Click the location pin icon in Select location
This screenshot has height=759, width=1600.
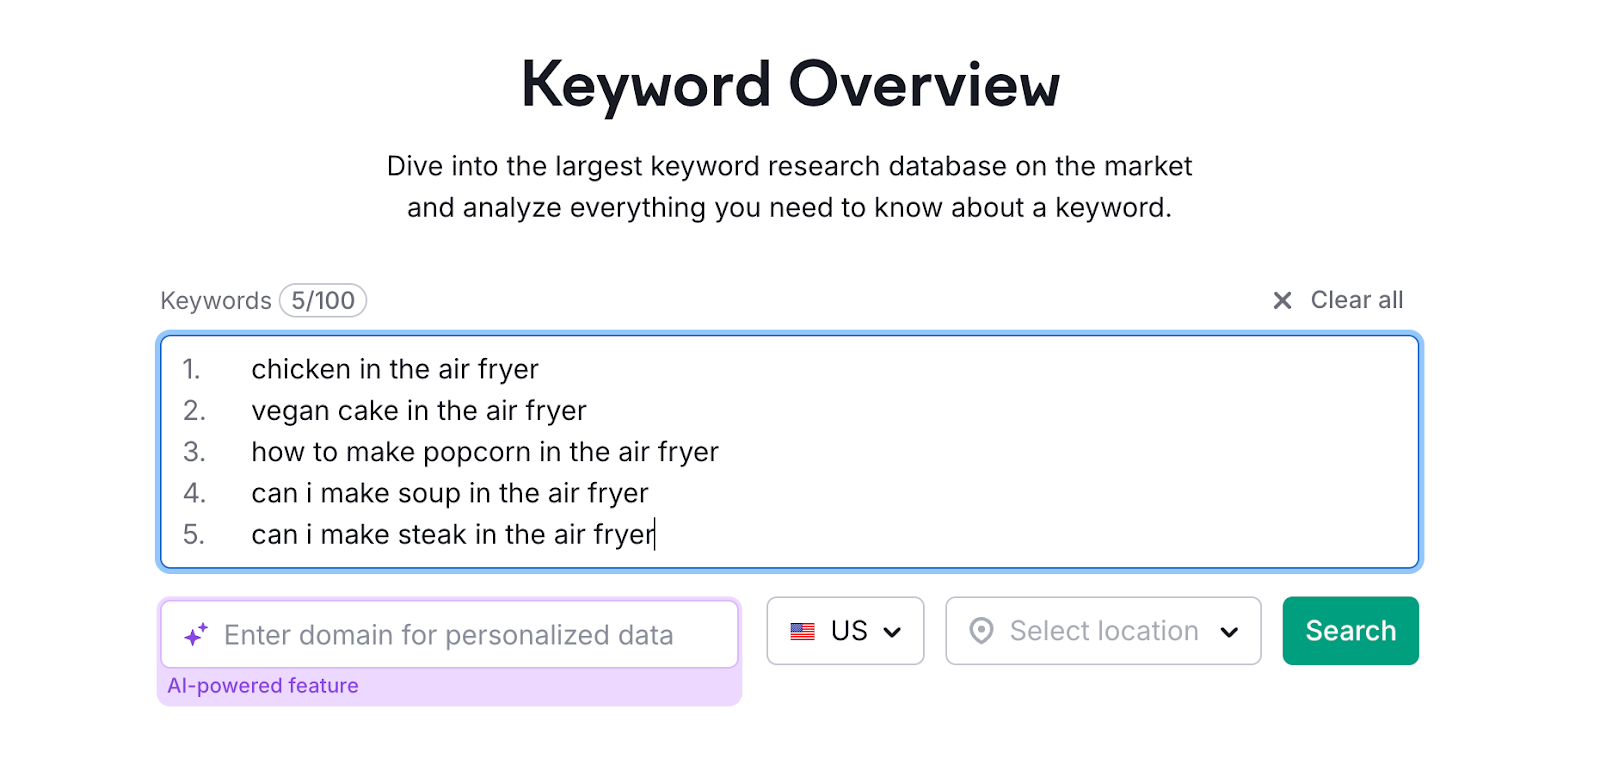tap(982, 631)
